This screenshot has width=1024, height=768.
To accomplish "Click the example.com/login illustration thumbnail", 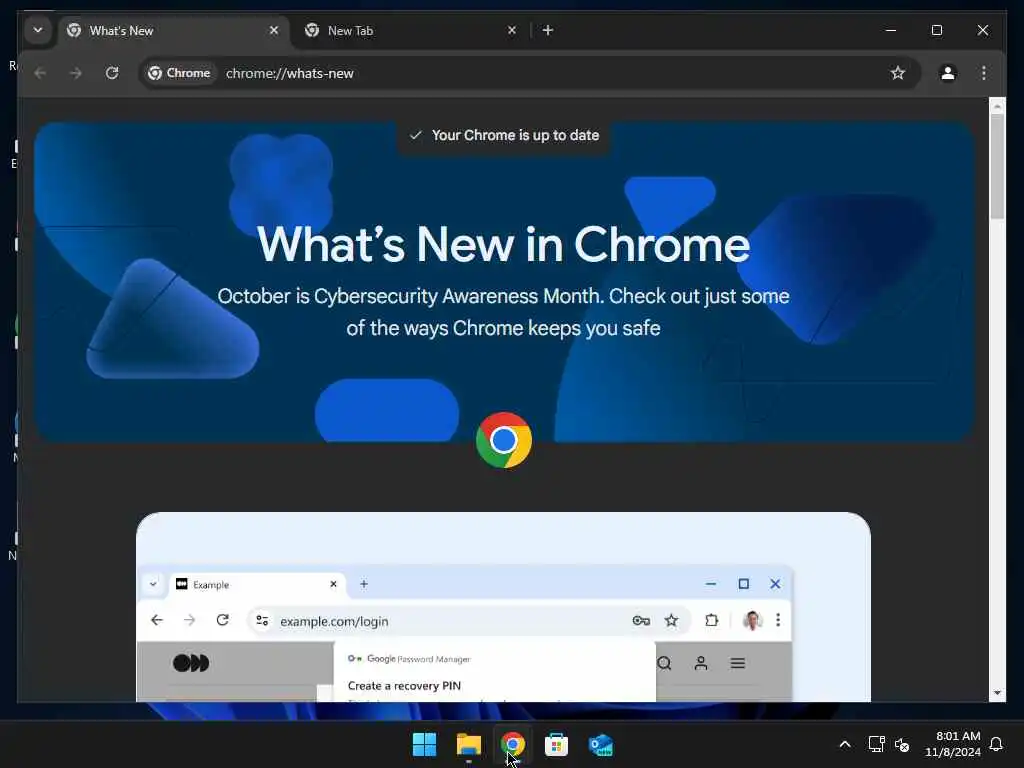I will [x=503, y=607].
